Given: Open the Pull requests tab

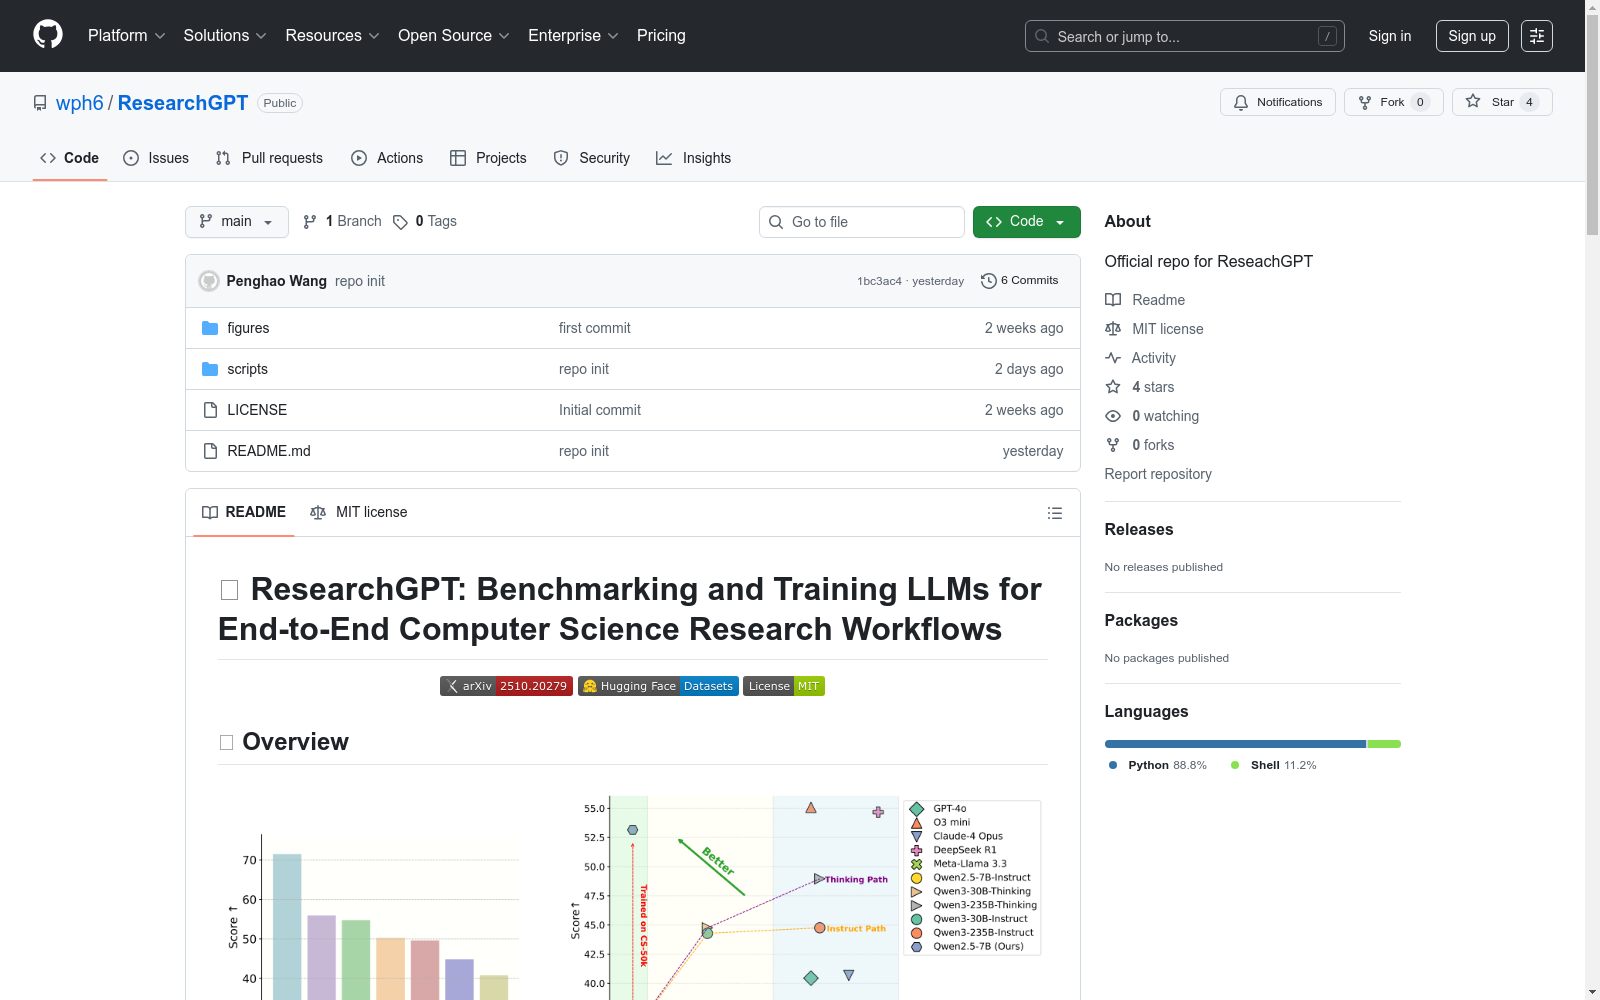Looking at the screenshot, I should pyautogui.click(x=269, y=158).
